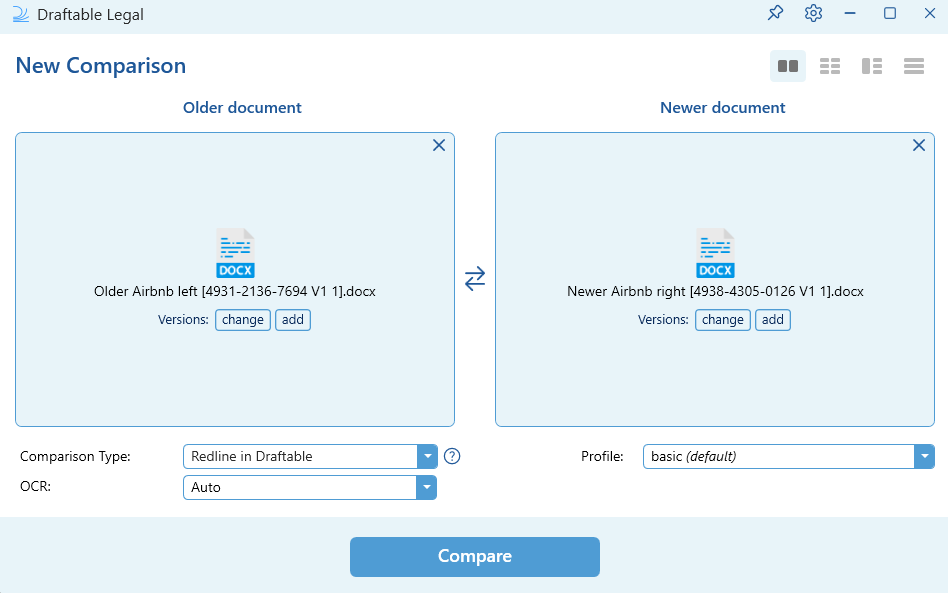This screenshot has height=593, width=948.
Task: Click the 'Newer document' heading
Action: tap(722, 108)
